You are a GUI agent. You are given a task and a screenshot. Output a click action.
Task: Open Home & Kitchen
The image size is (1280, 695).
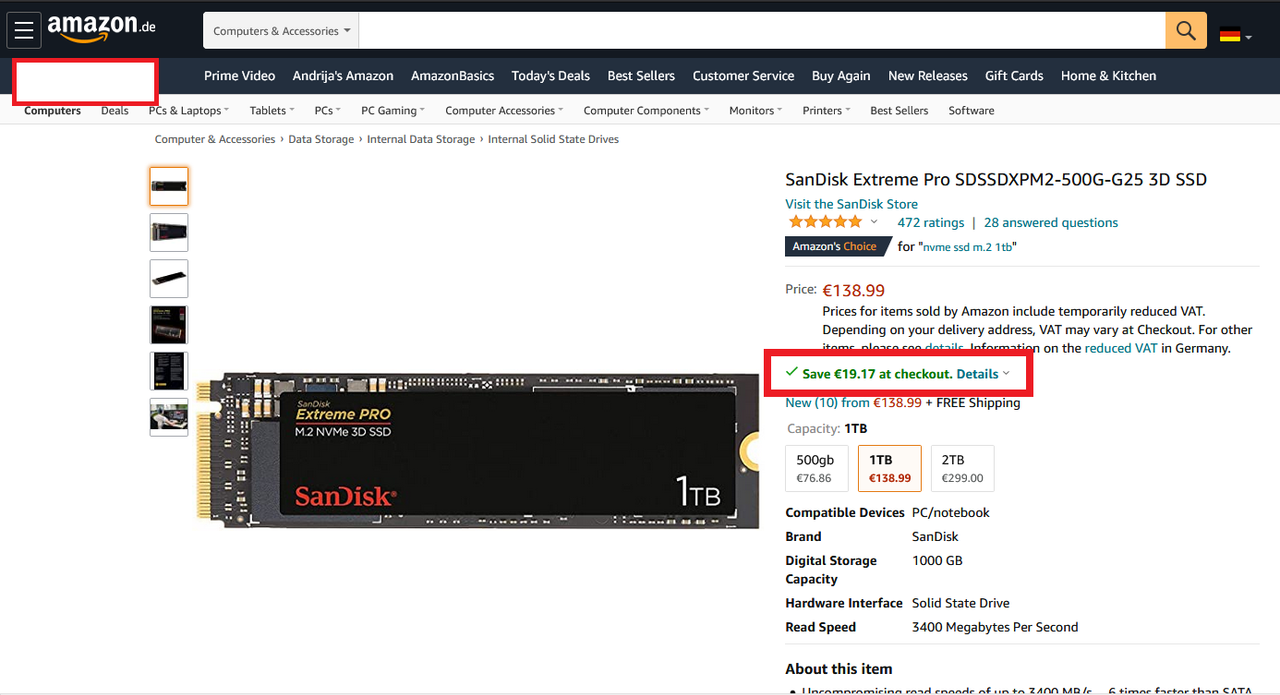click(x=1108, y=76)
